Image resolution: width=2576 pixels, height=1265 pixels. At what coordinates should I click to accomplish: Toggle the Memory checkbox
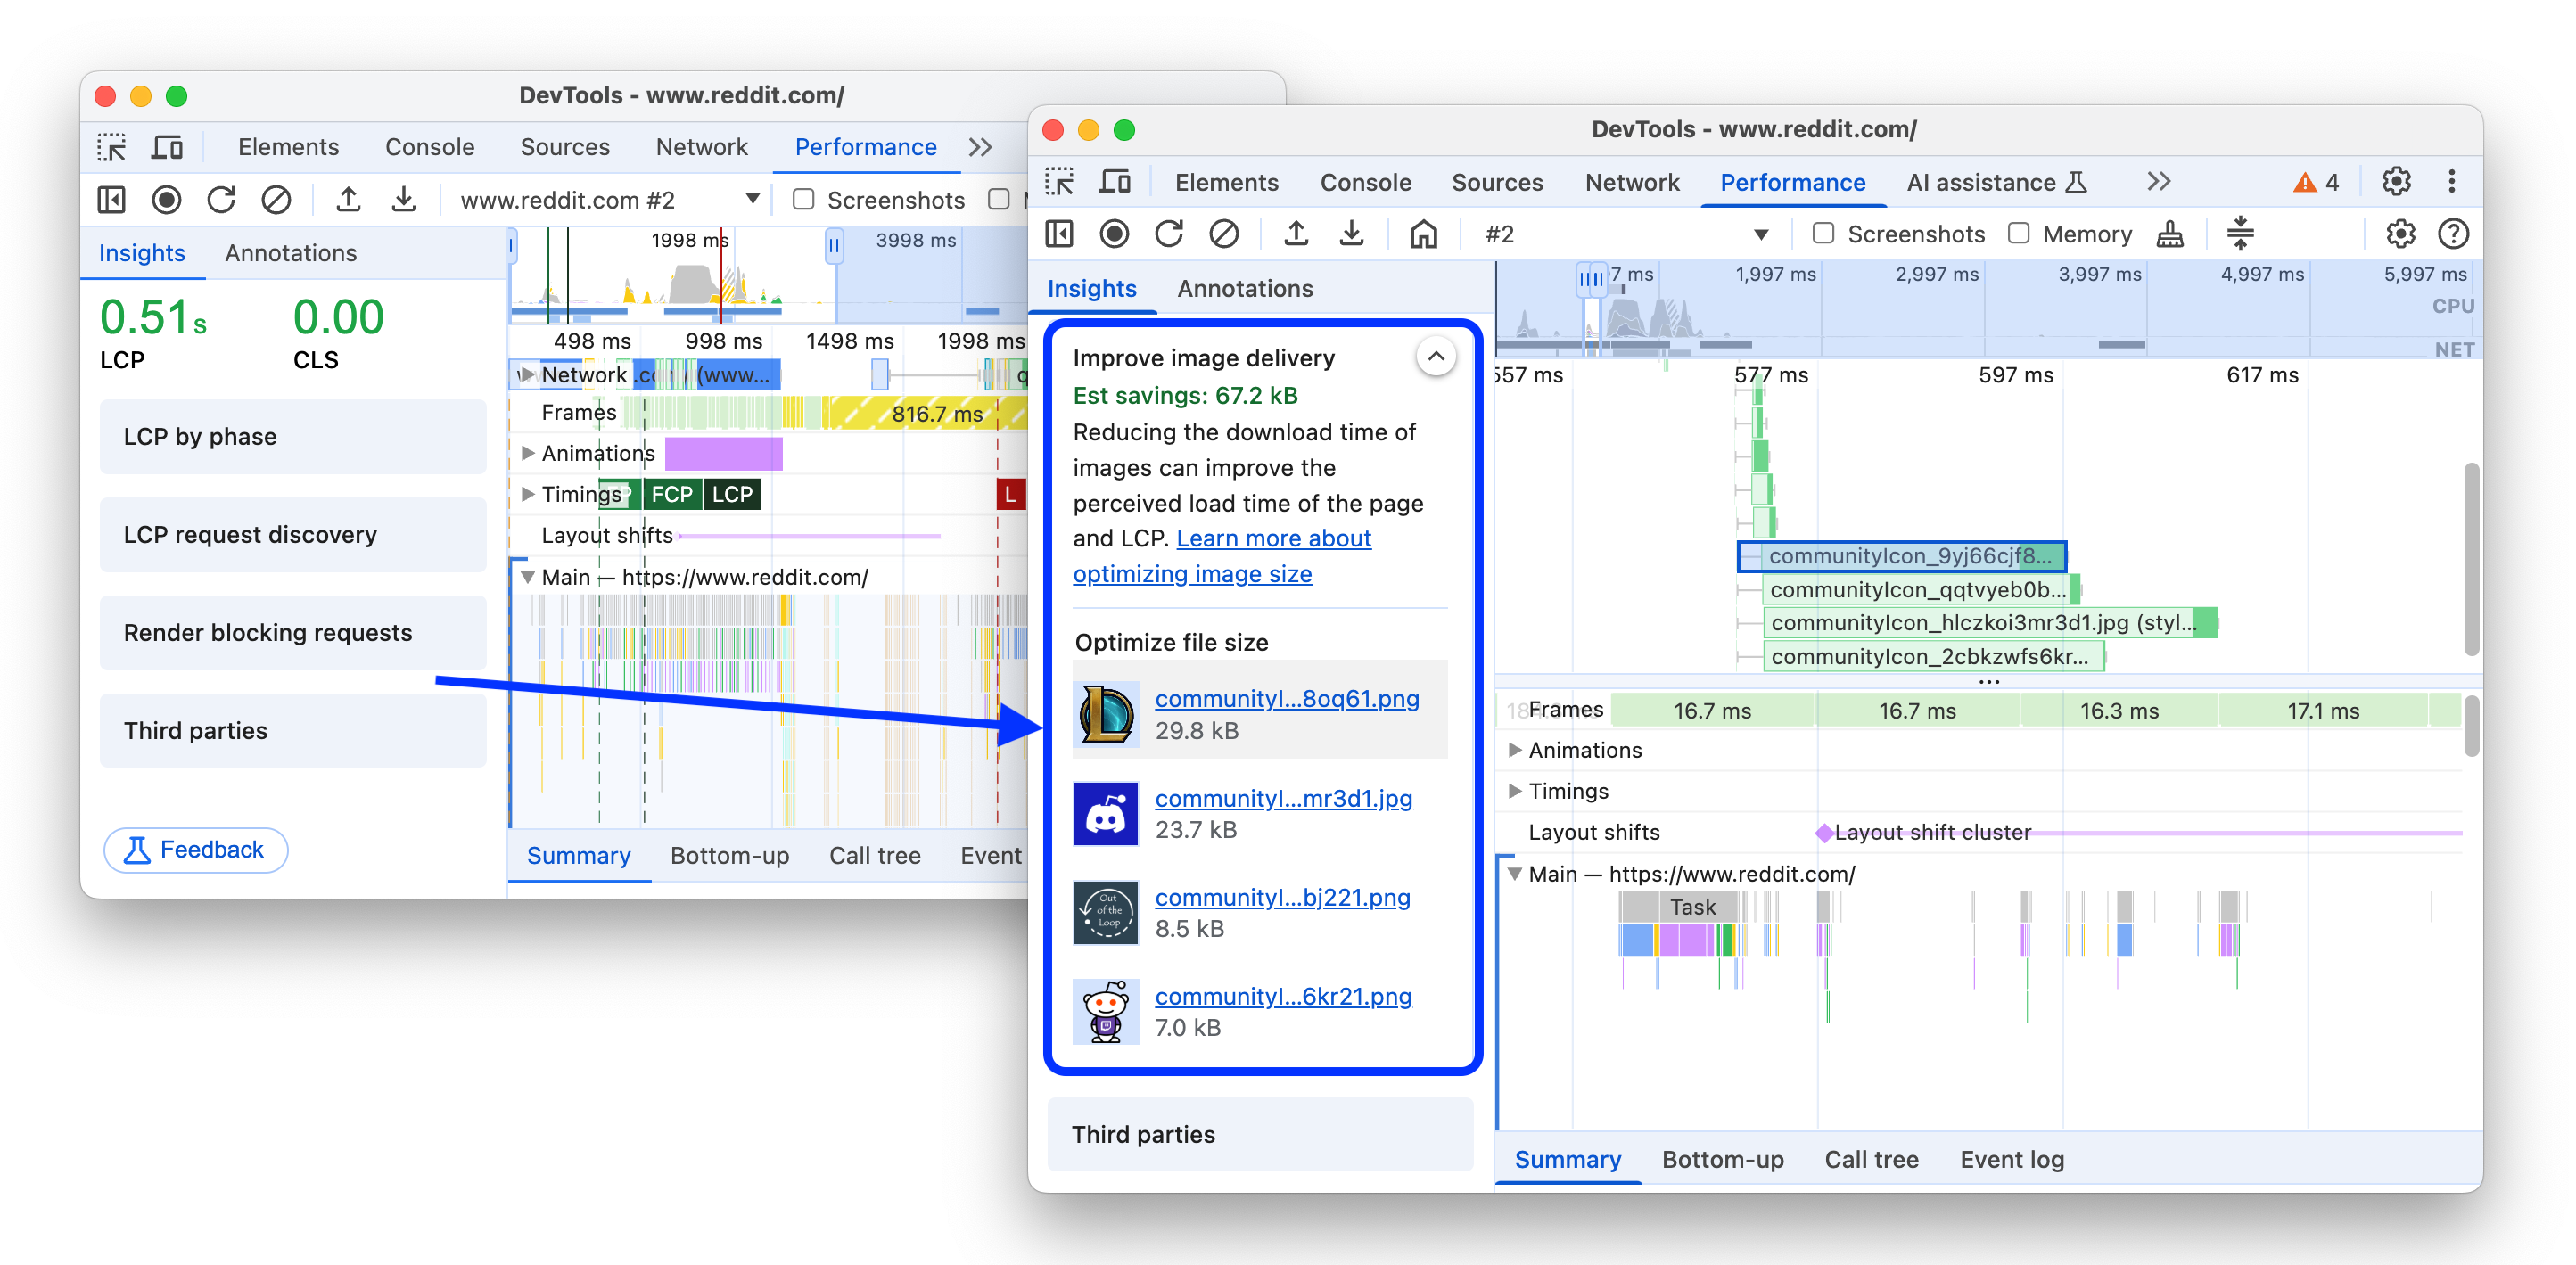pos(2024,234)
